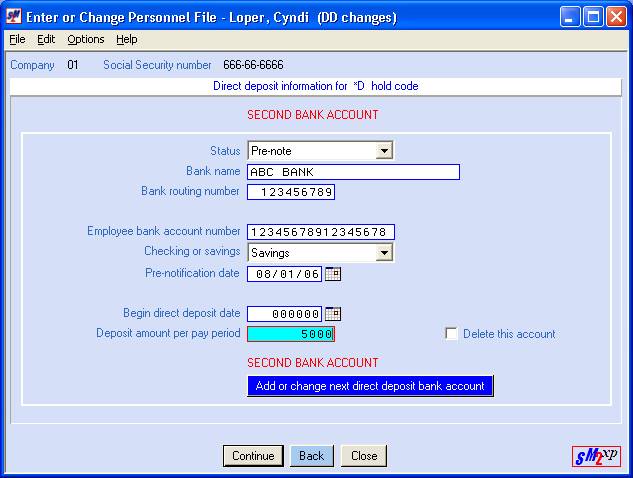Open calendar picker for Begin direct deposit date
Image resolution: width=633 pixels, height=478 pixels.
pyautogui.click(x=333, y=314)
